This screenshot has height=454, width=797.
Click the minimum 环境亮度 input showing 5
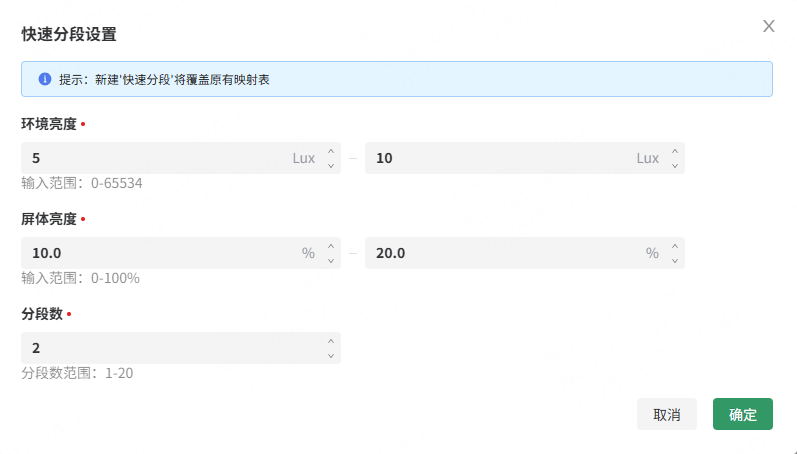[x=150, y=158]
